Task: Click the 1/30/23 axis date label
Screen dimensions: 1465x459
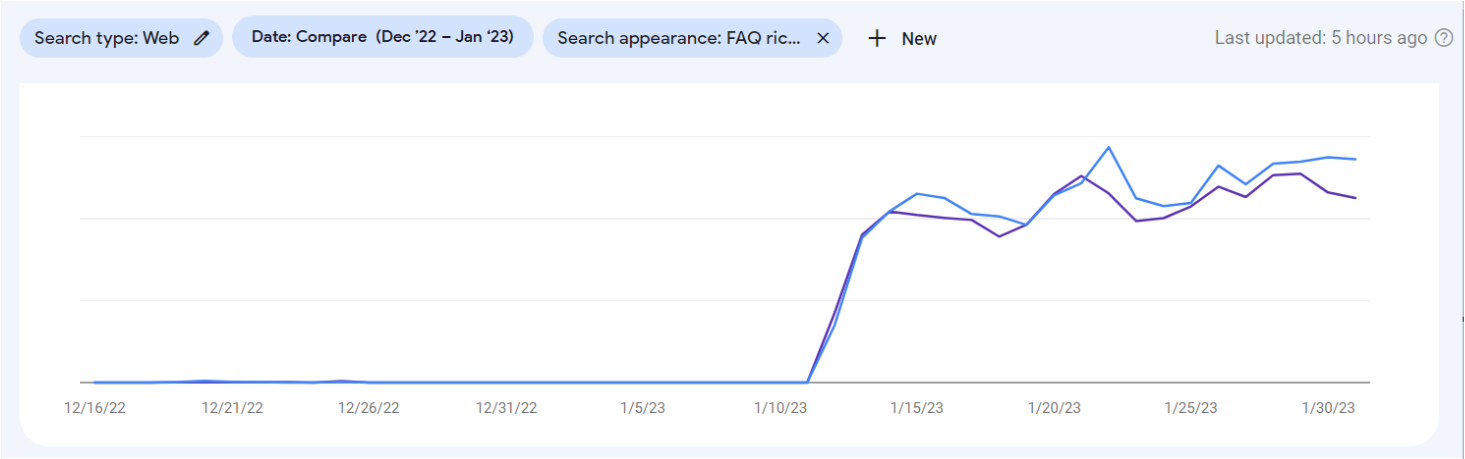Action: pyautogui.click(x=1328, y=408)
